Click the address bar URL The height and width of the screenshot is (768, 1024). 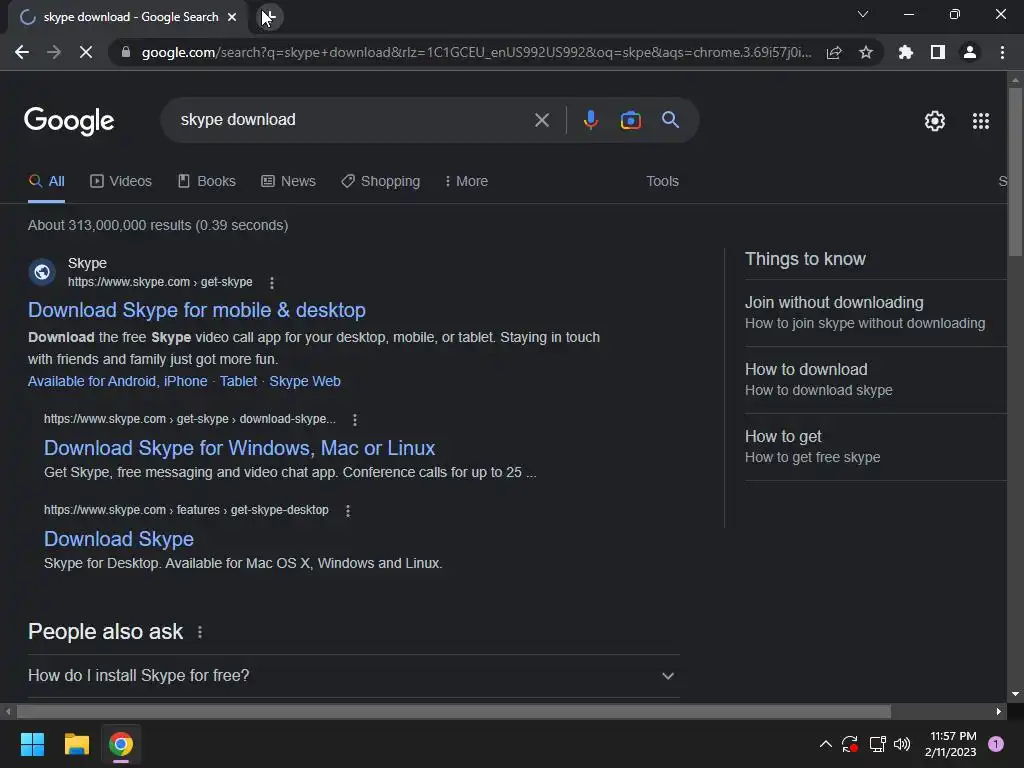point(477,52)
